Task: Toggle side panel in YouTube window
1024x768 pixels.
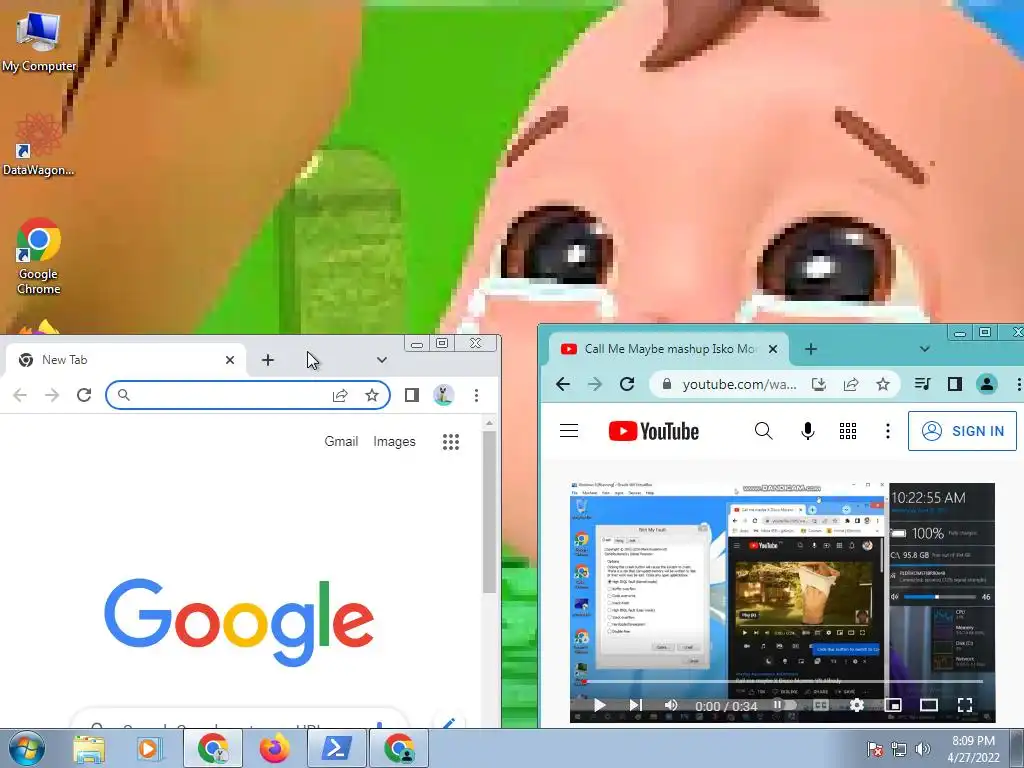Action: [x=955, y=384]
